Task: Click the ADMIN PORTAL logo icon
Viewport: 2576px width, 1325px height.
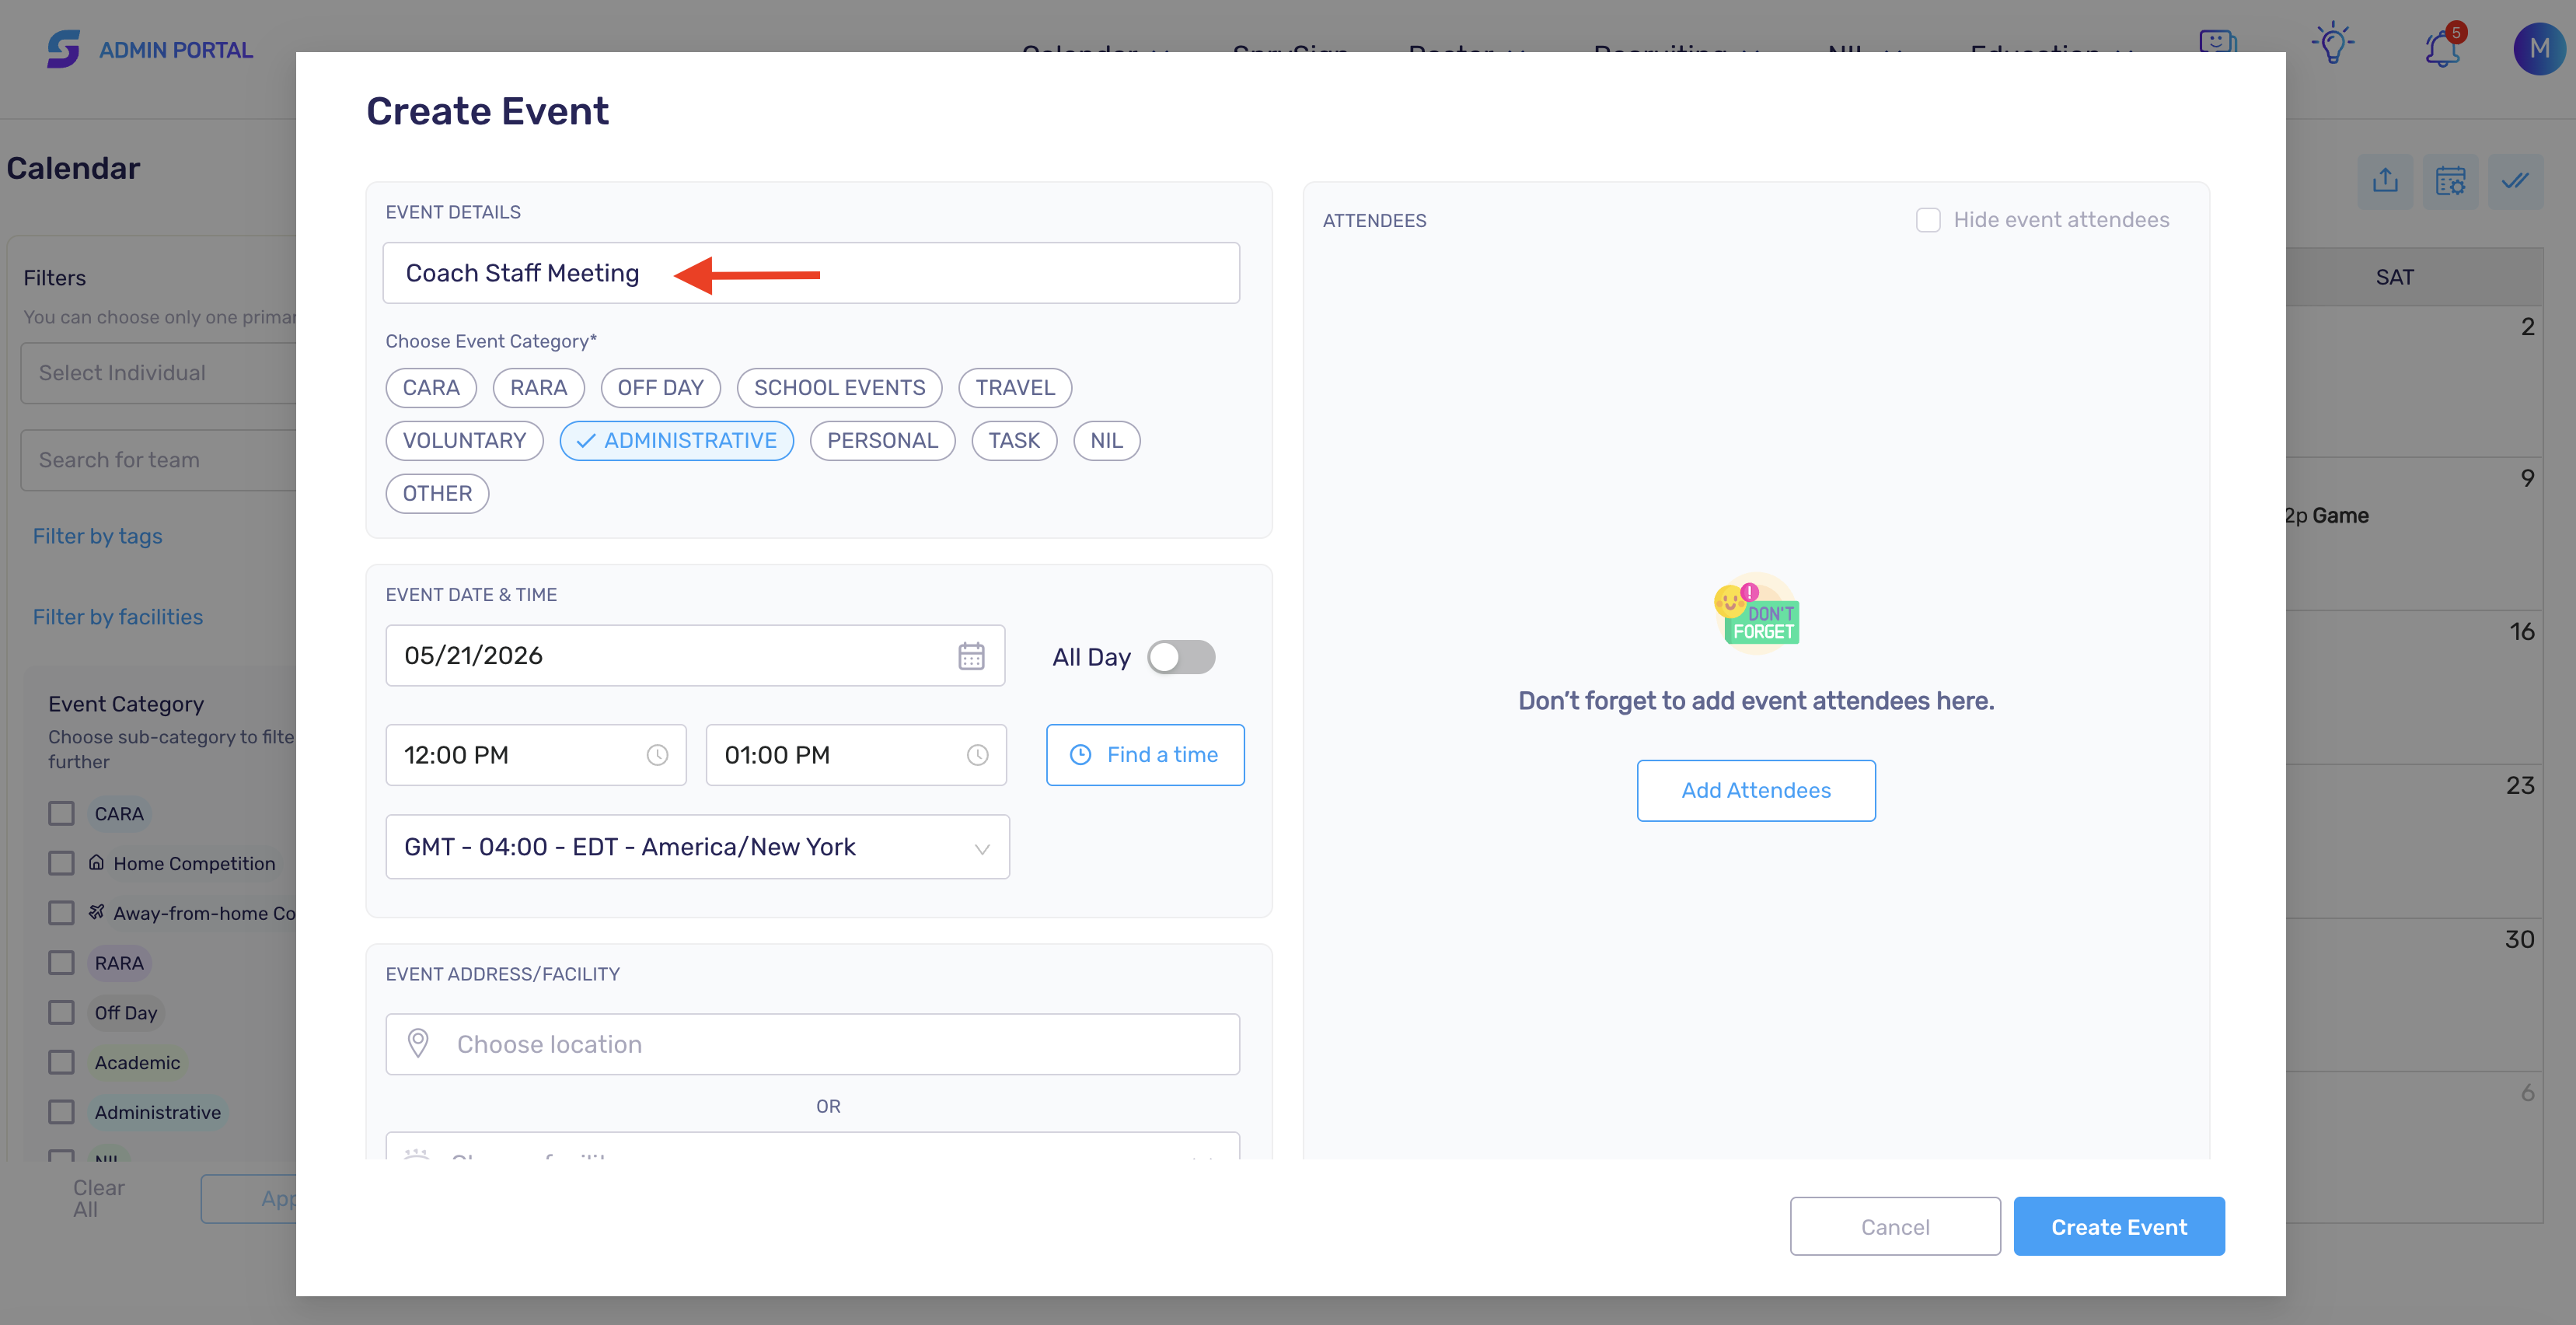Action: (63, 49)
